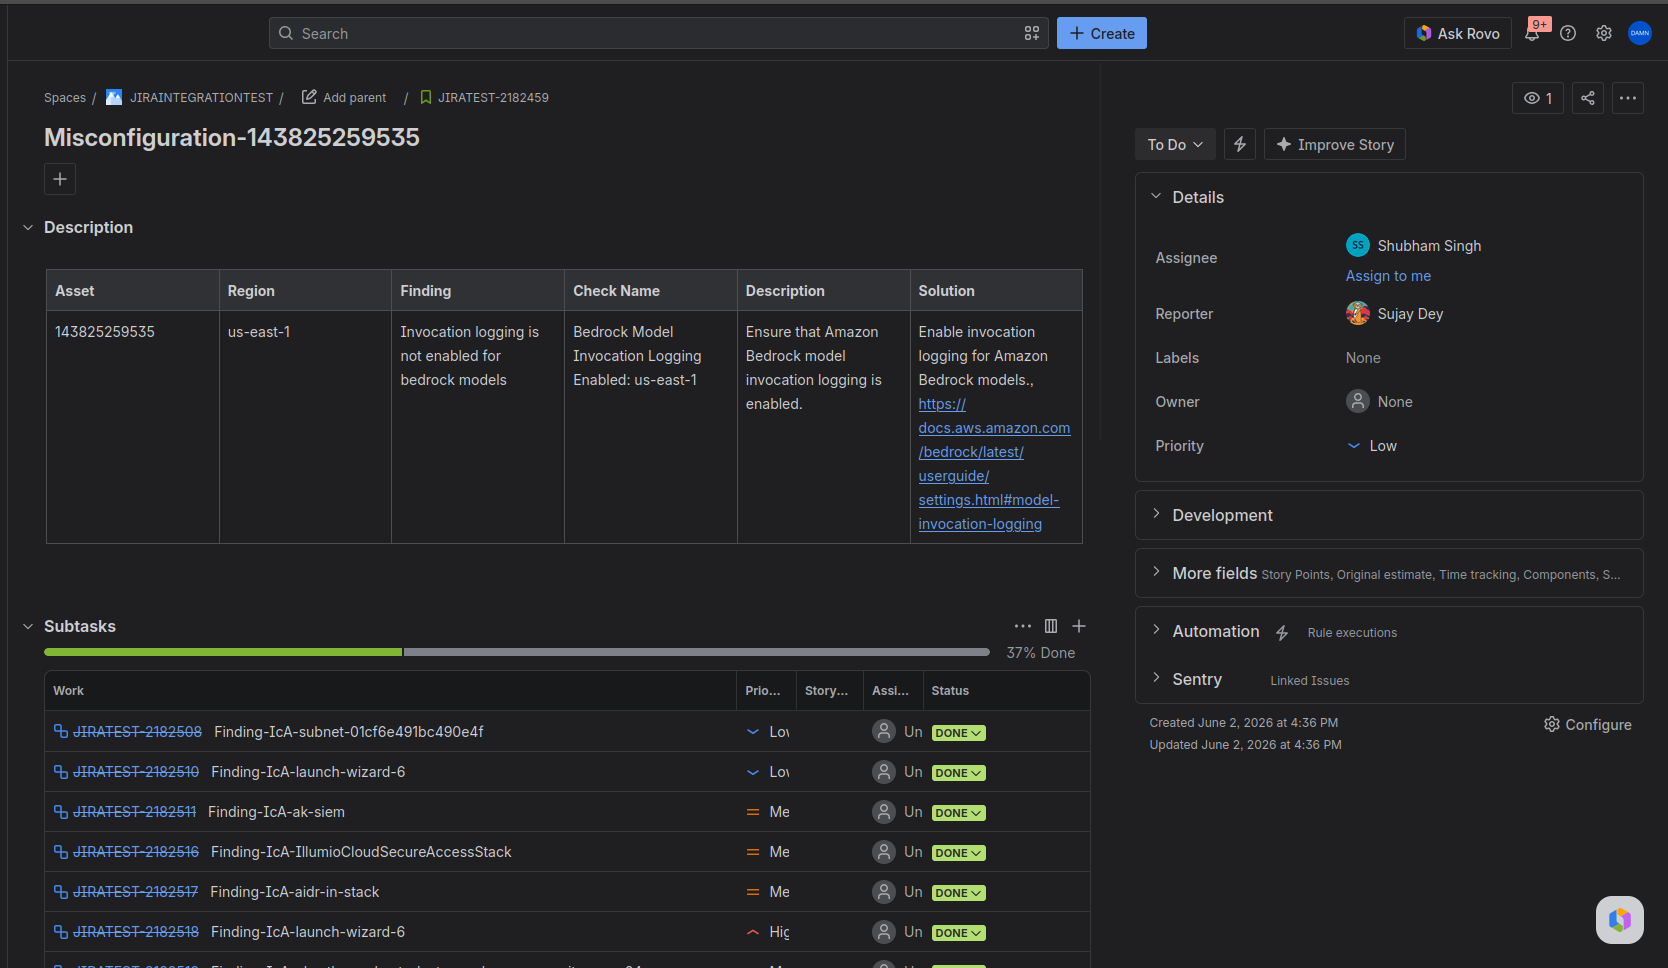This screenshot has width=1668, height=968.
Task: Click the search apps grid icon
Action: [x=1032, y=33]
